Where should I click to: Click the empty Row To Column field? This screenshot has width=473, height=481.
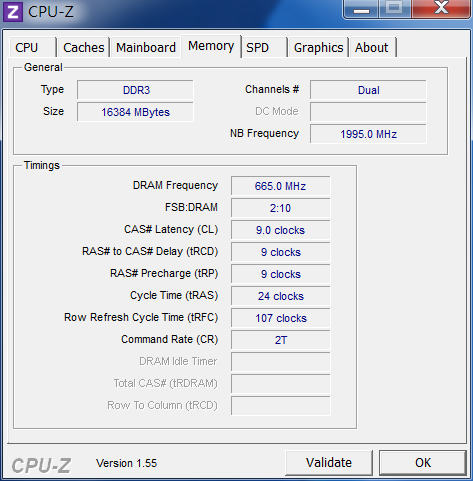(x=281, y=406)
